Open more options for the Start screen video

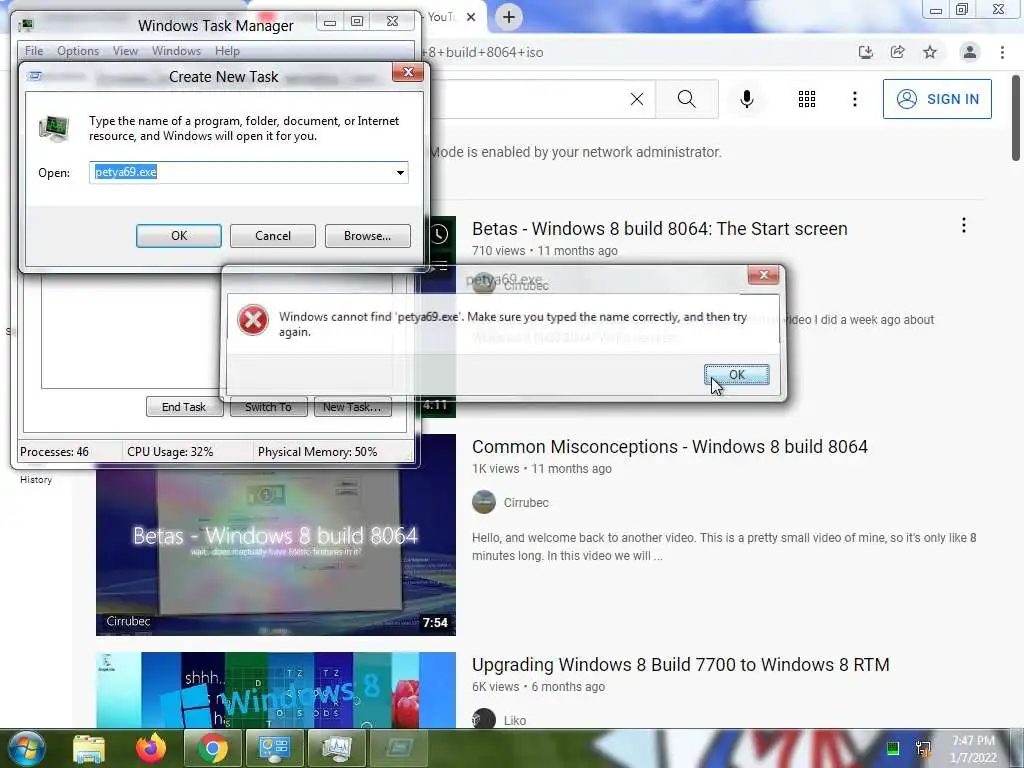tap(964, 226)
